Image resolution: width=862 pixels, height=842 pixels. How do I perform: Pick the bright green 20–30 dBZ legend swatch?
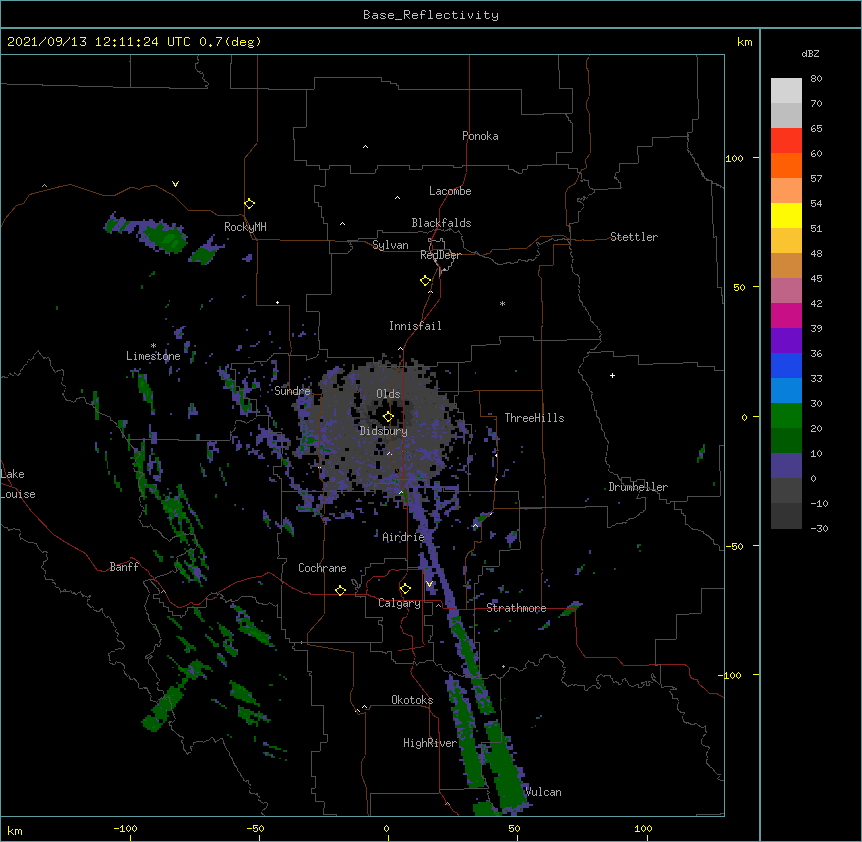click(786, 416)
